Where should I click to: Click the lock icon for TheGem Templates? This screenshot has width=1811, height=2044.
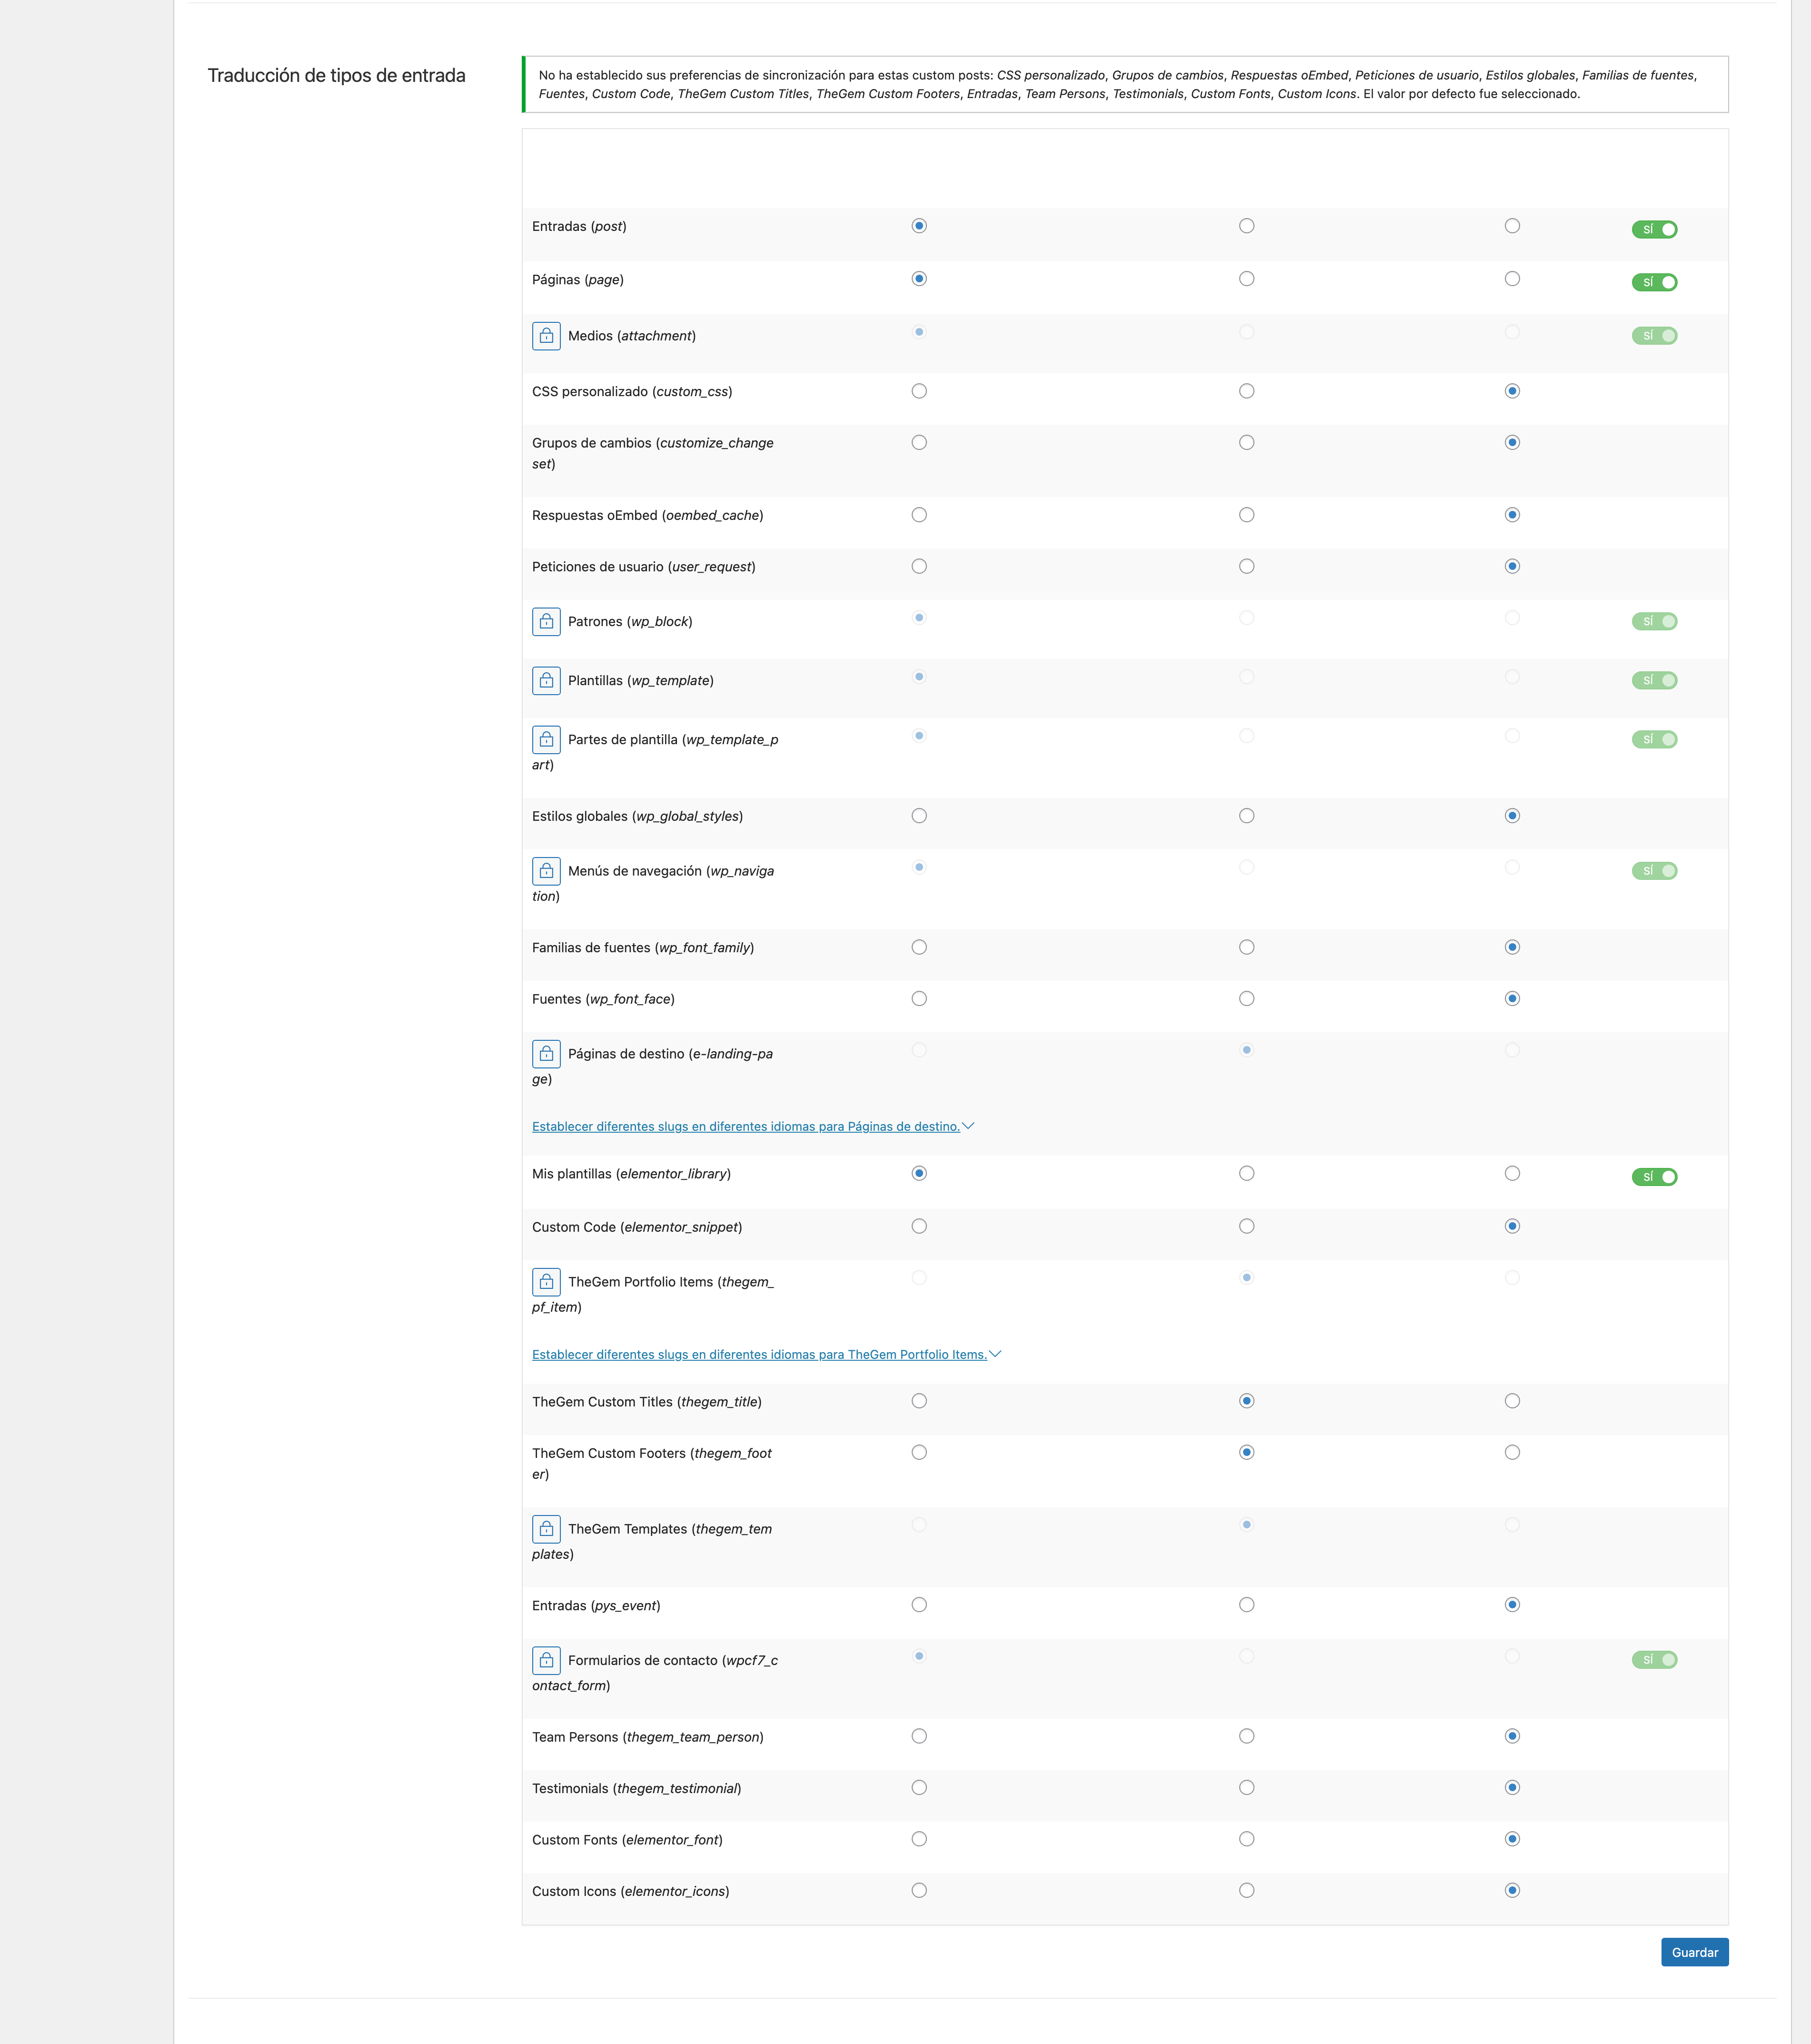(x=546, y=1529)
